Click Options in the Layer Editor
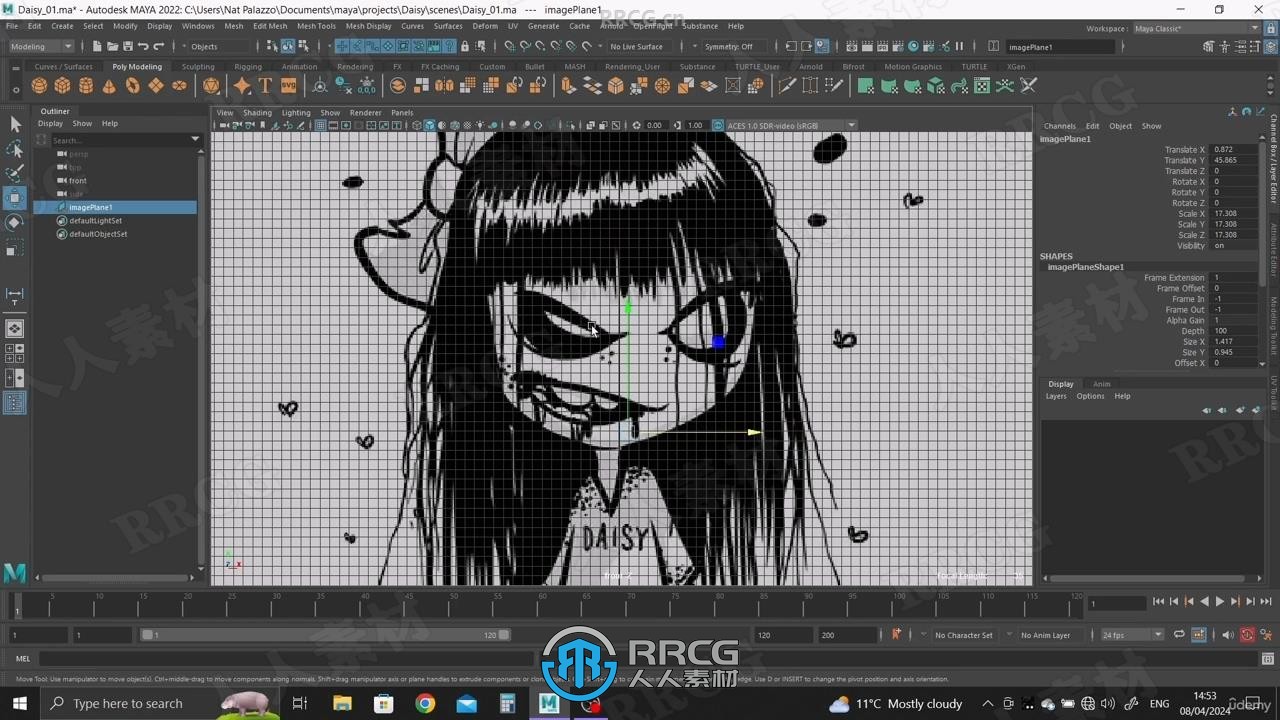Screen dimensions: 1280x720 pos(1090,396)
